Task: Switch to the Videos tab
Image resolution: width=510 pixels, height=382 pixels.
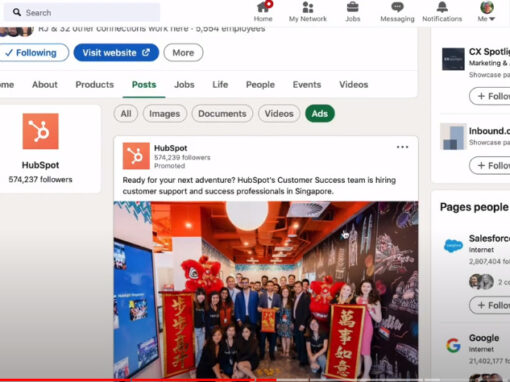Action: [x=354, y=85]
